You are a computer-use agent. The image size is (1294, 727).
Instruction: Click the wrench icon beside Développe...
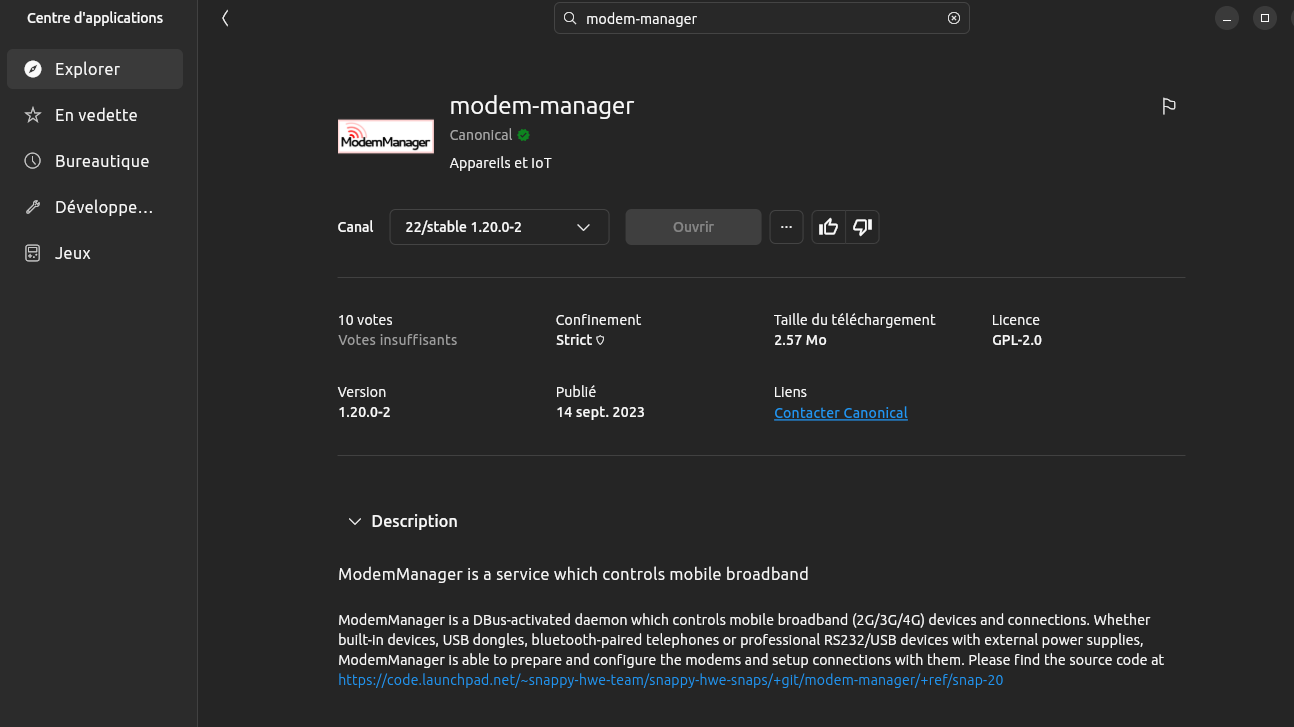33,207
